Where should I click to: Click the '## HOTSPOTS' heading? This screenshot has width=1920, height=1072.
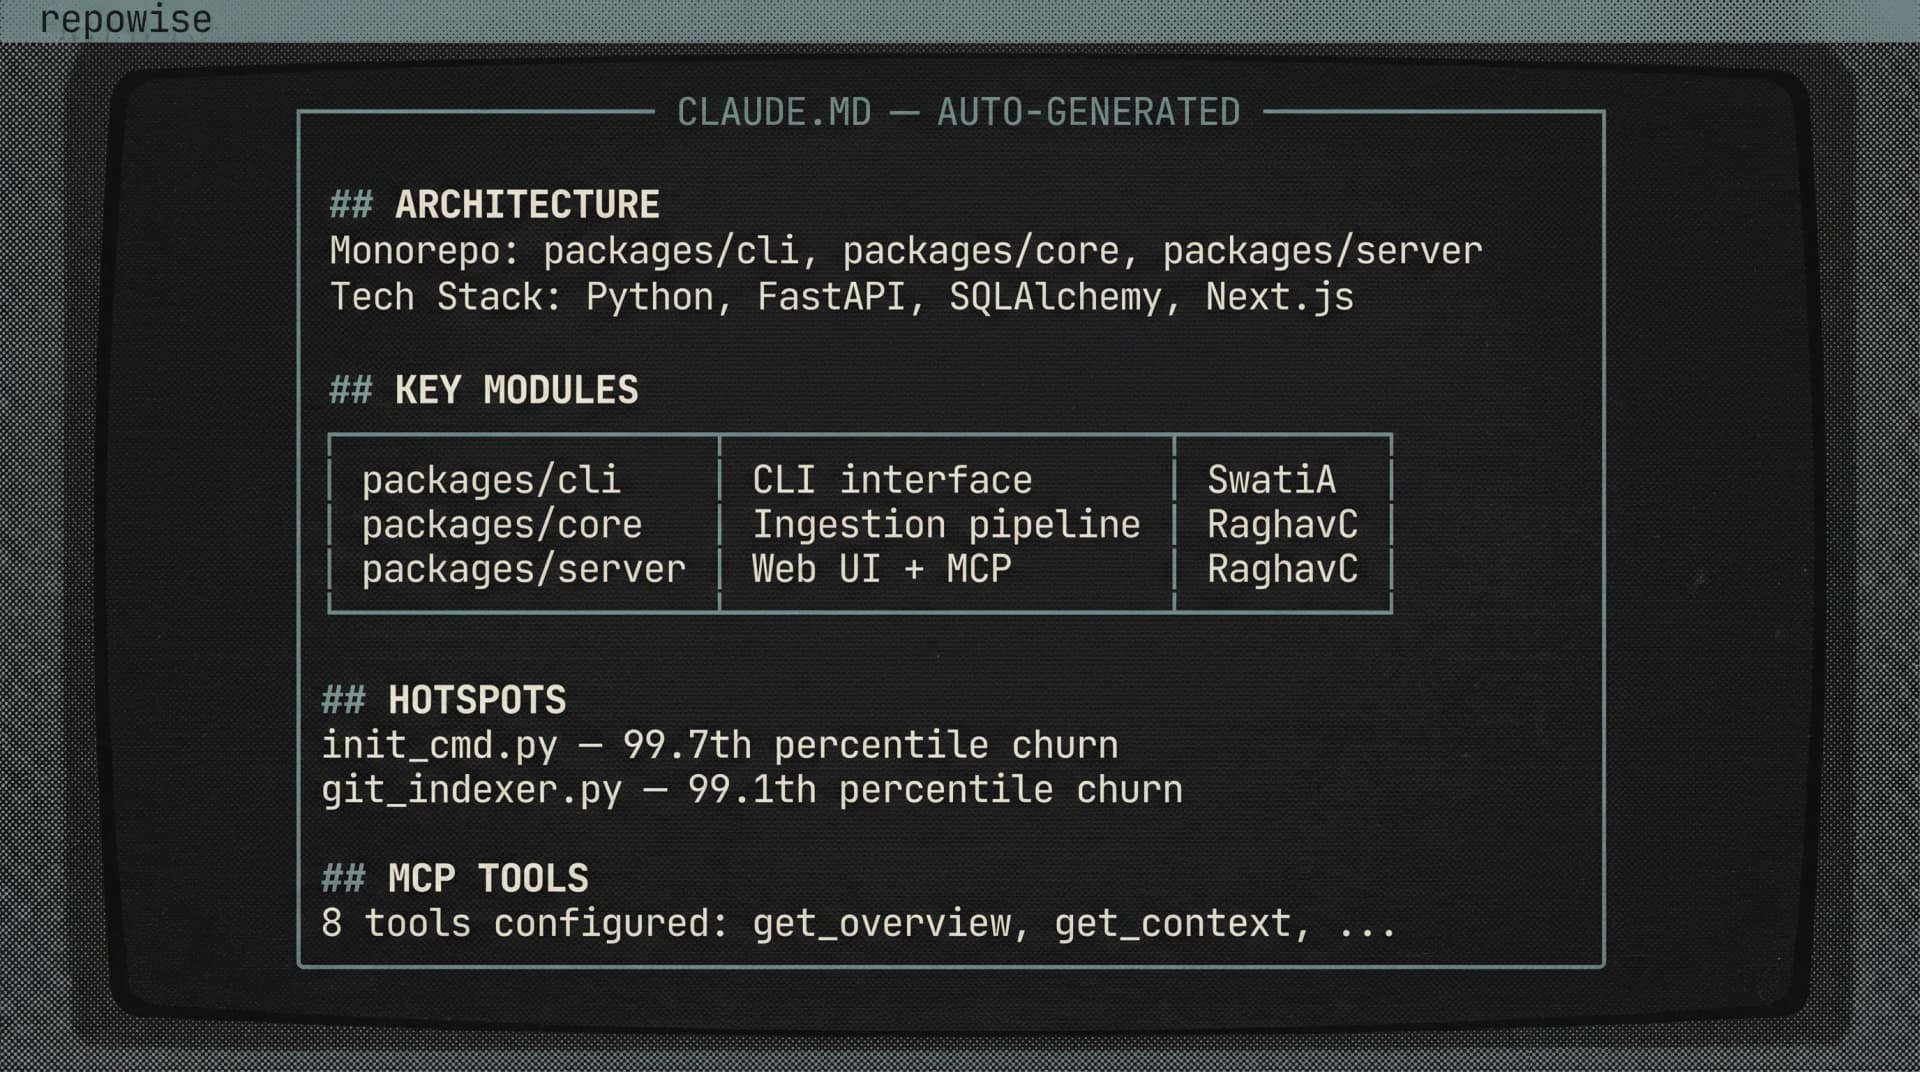[443, 700]
